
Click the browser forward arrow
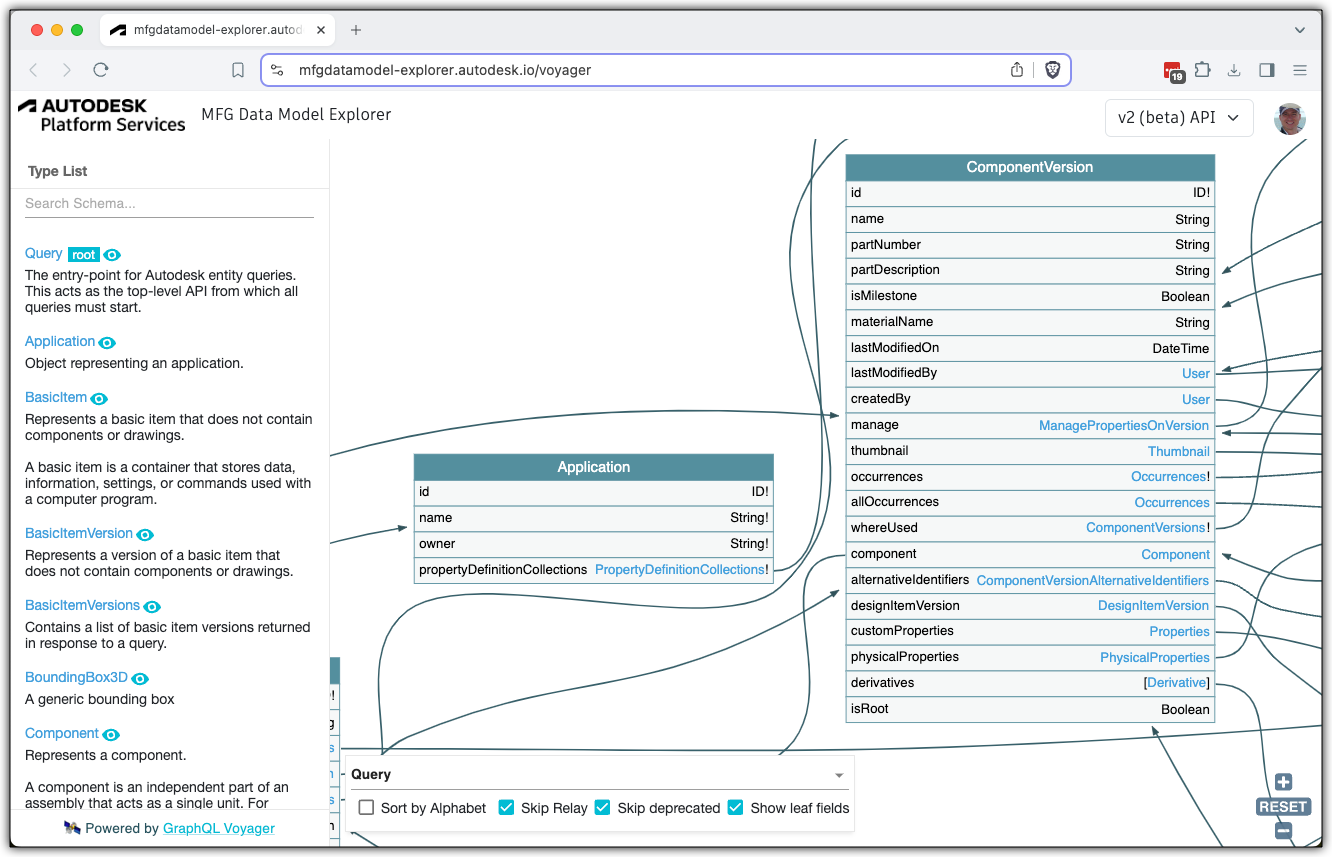(x=67, y=70)
